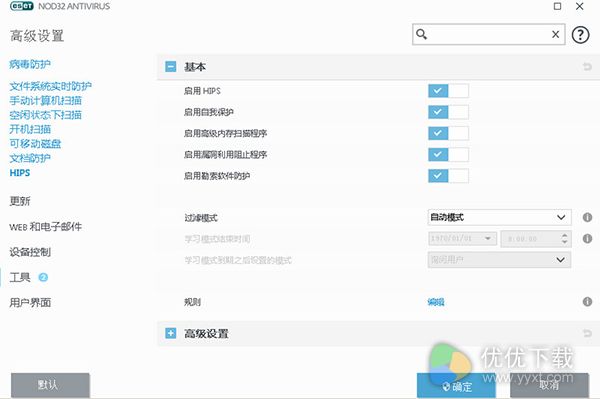
Task: Open dropdown for mode after learning expires
Action: [499, 260]
